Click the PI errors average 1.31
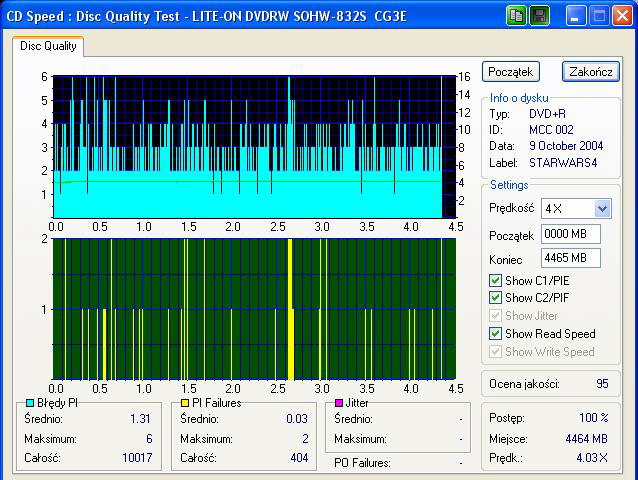 [x=140, y=419]
